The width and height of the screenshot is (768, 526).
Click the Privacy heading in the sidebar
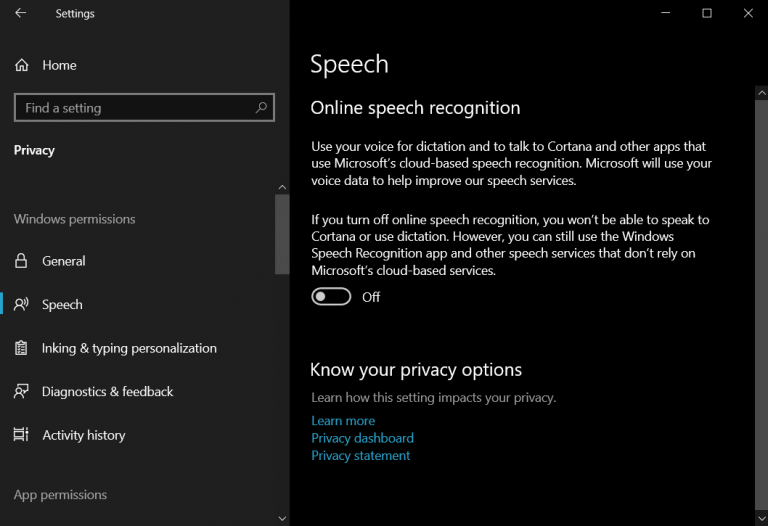(x=34, y=150)
